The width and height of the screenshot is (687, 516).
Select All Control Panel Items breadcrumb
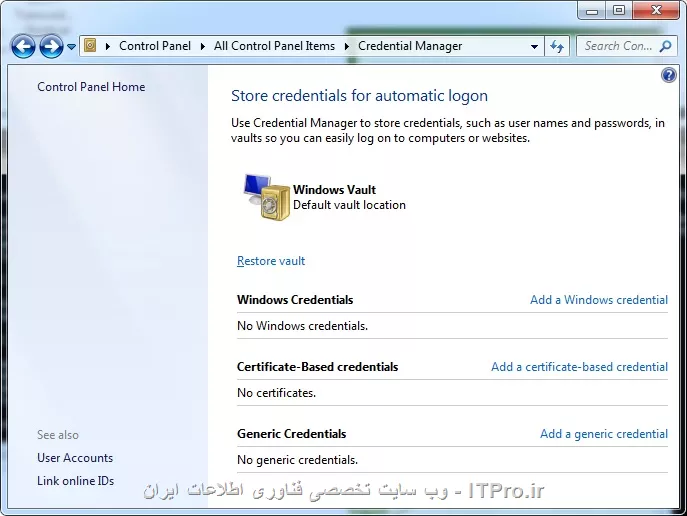click(274, 46)
